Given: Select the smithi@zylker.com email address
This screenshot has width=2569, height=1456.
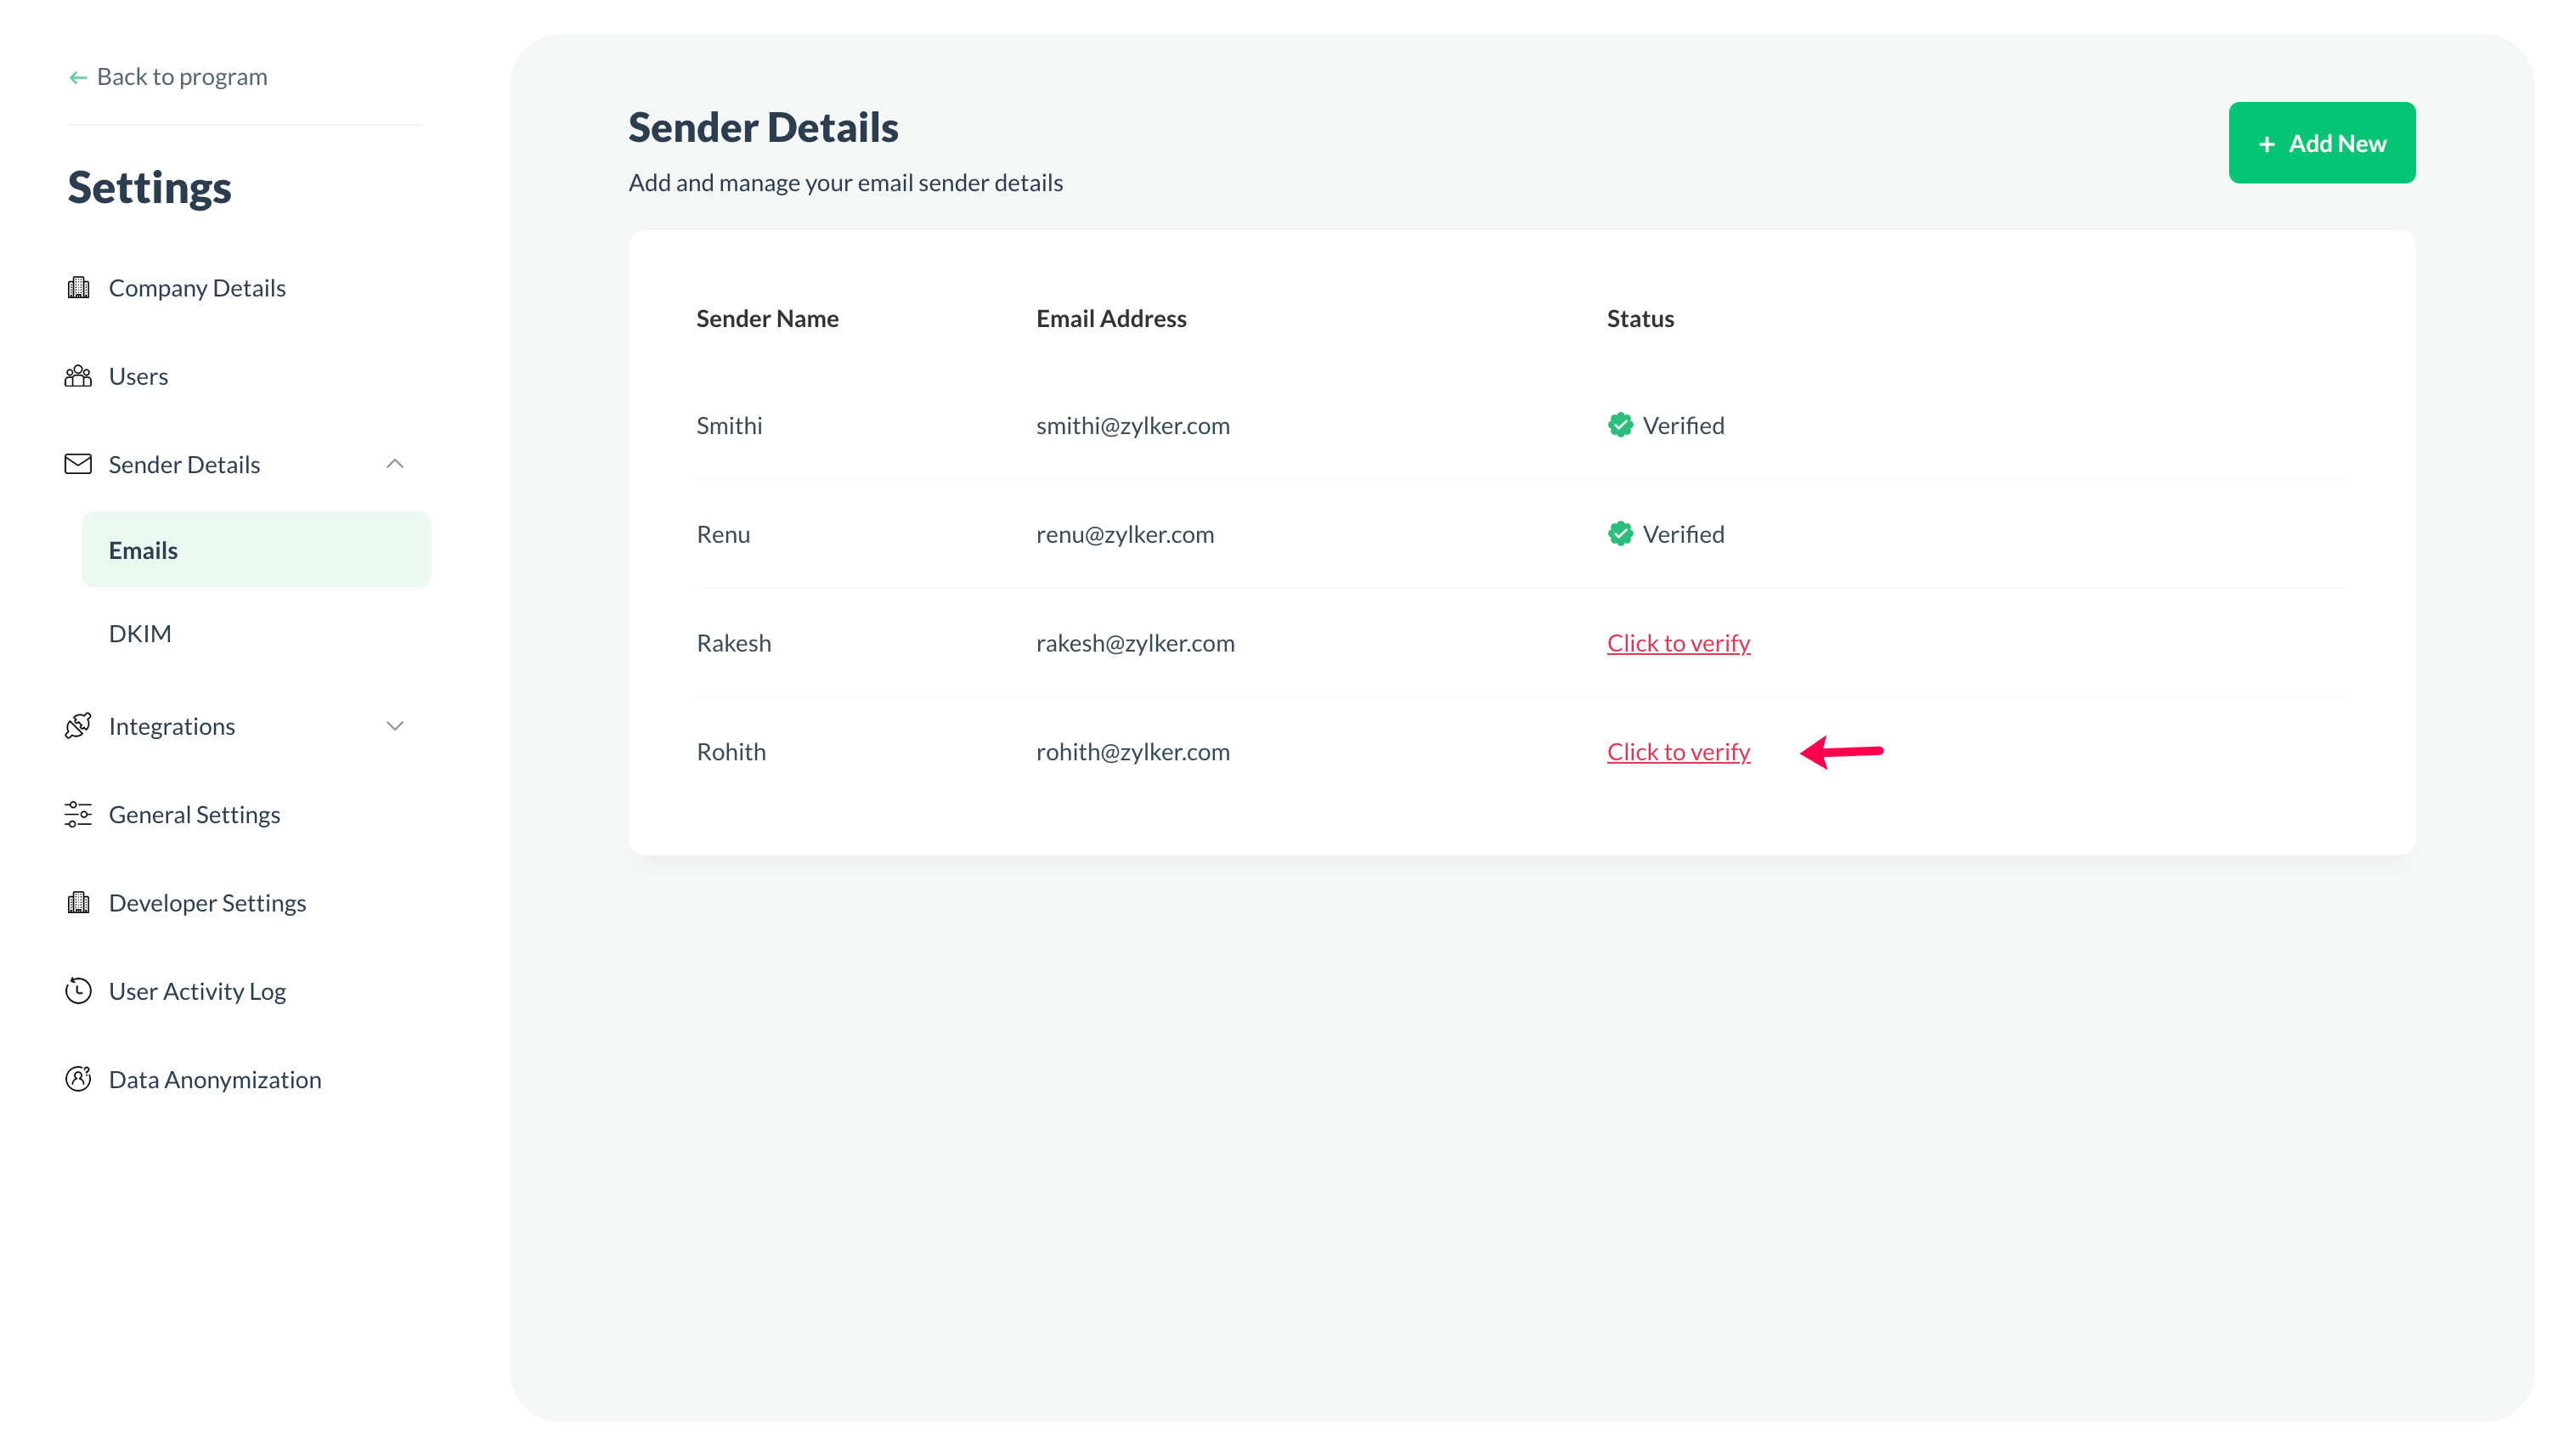Looking at the screenshot, I should [1132, 426].
